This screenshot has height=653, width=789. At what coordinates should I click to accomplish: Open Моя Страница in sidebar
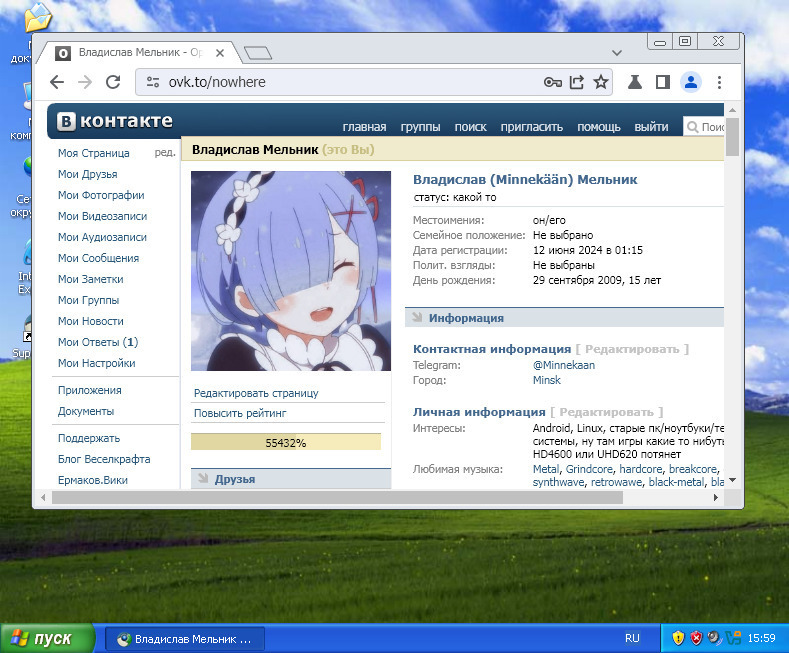tap(94, 153)
